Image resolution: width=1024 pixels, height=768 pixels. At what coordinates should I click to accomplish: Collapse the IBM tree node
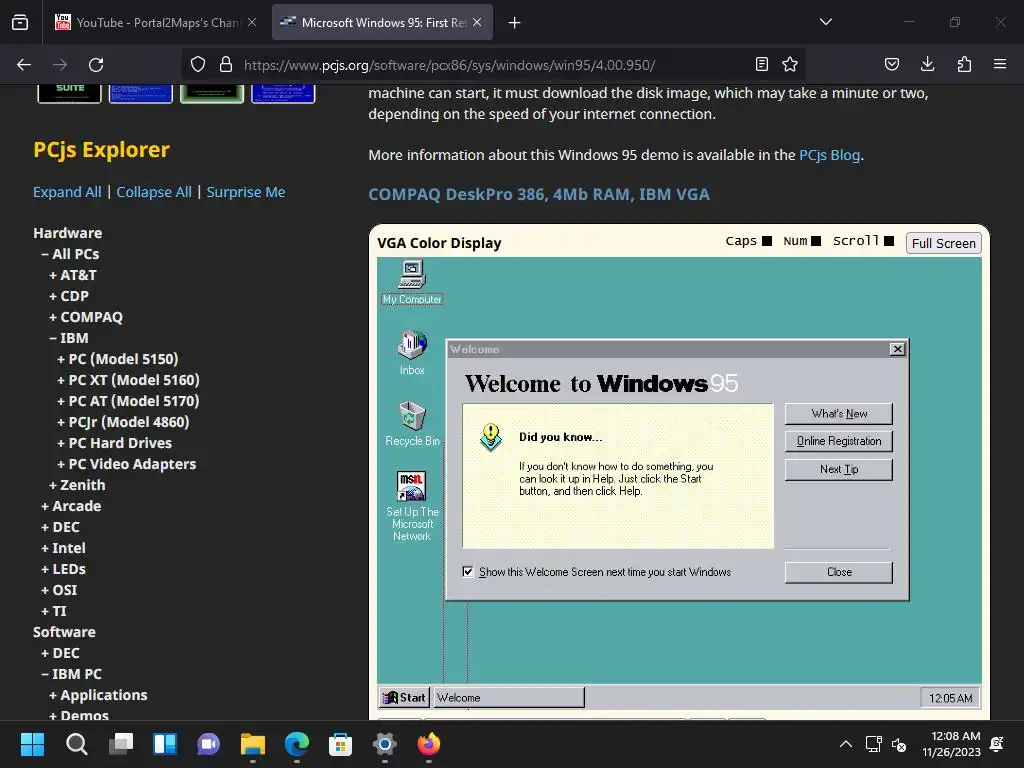pyautogui.click(x=69, y=338)
